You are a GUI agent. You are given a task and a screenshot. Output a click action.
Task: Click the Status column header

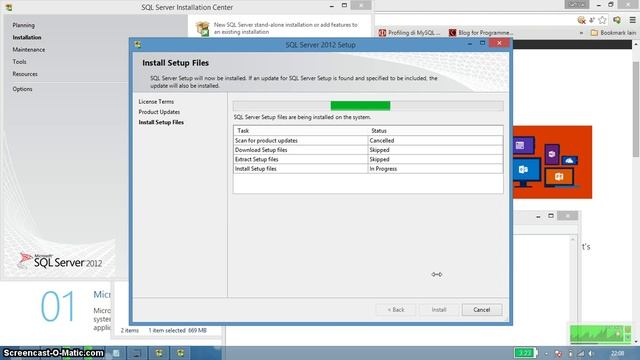(436, 131)
